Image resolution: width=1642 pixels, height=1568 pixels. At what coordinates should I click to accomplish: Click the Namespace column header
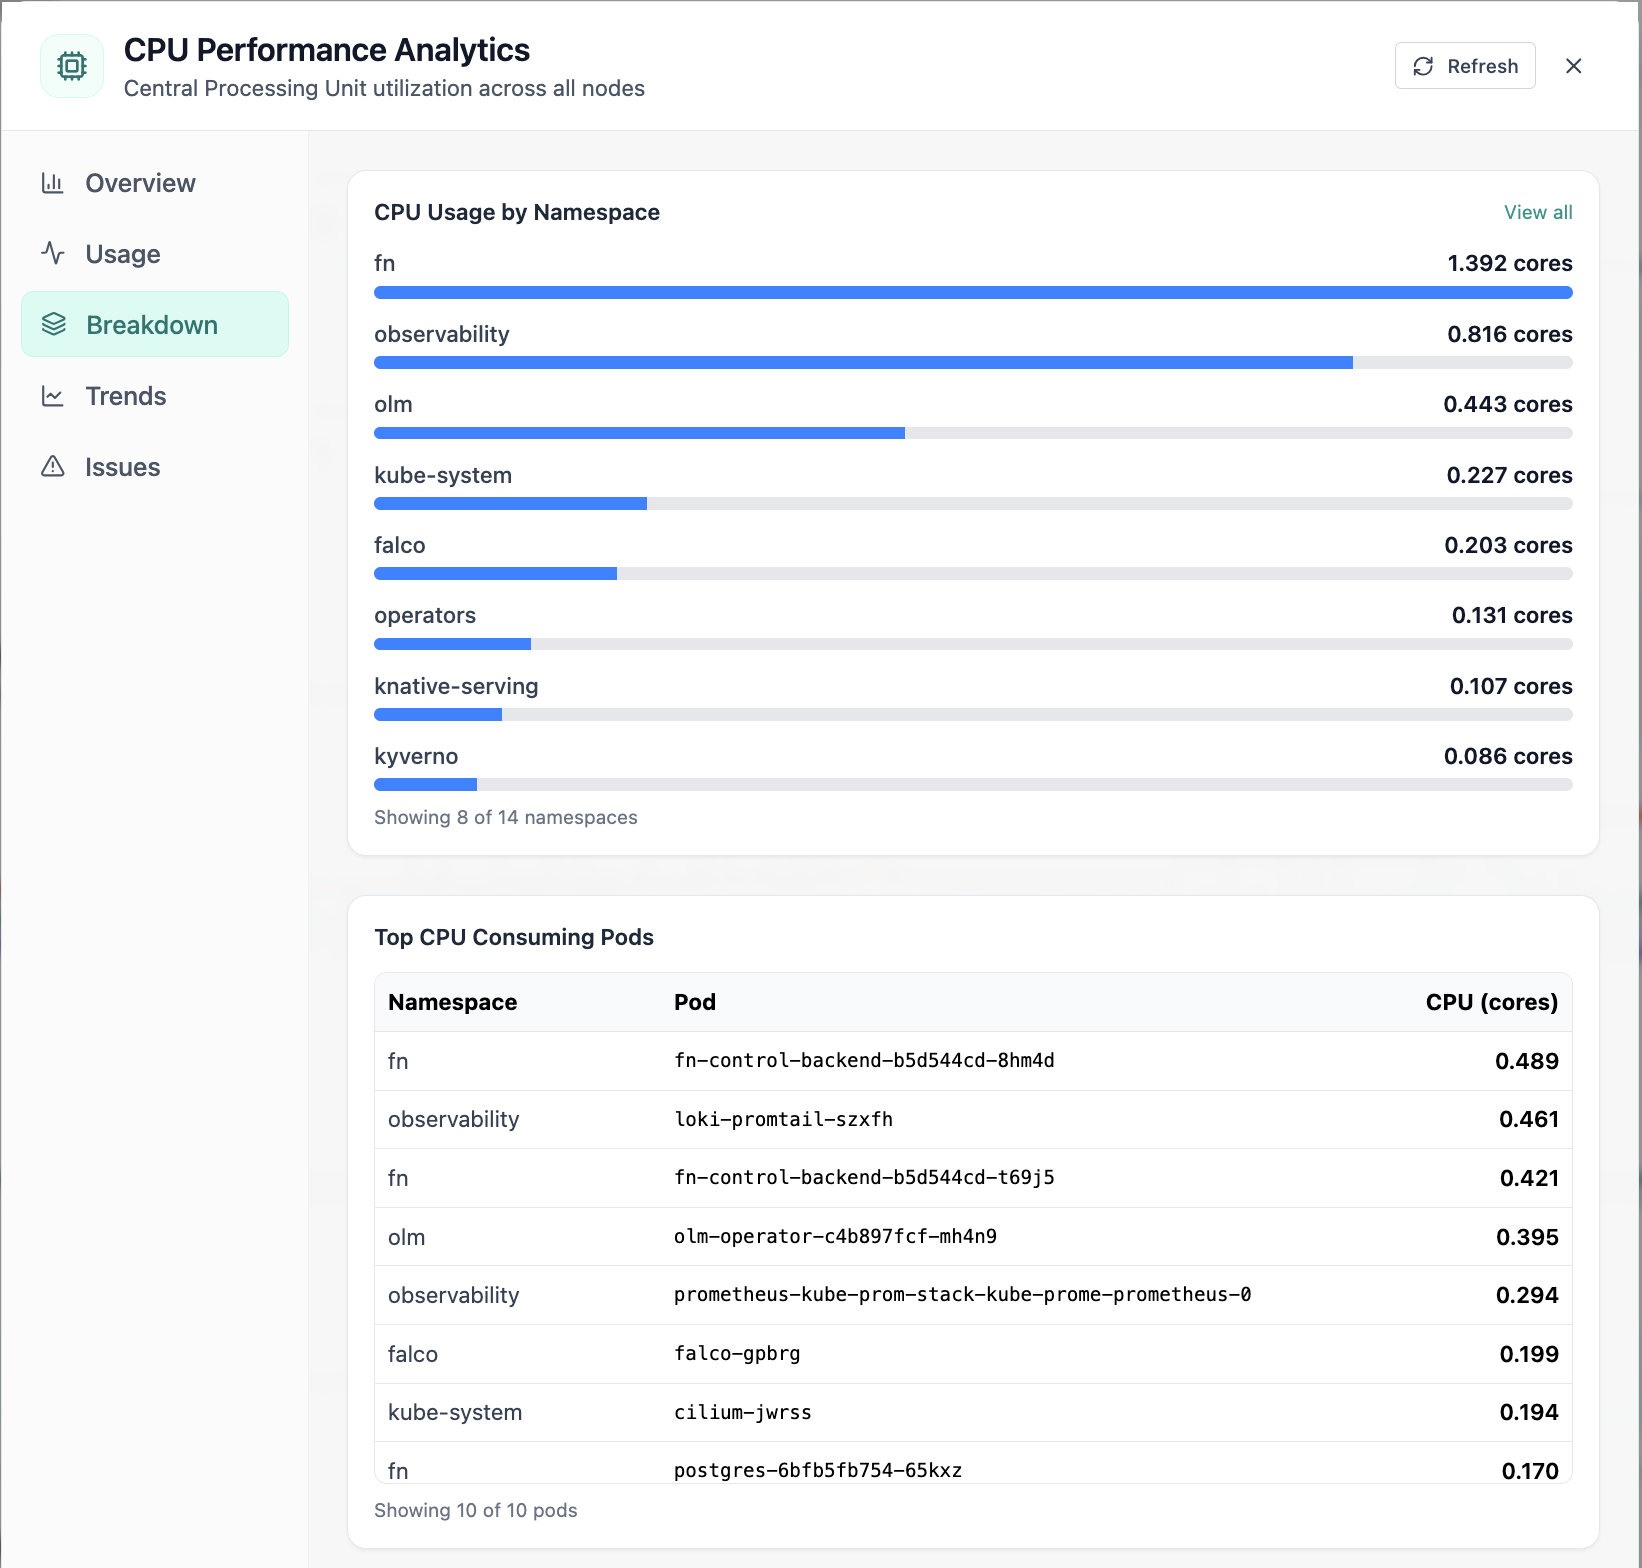point(452,1002)
